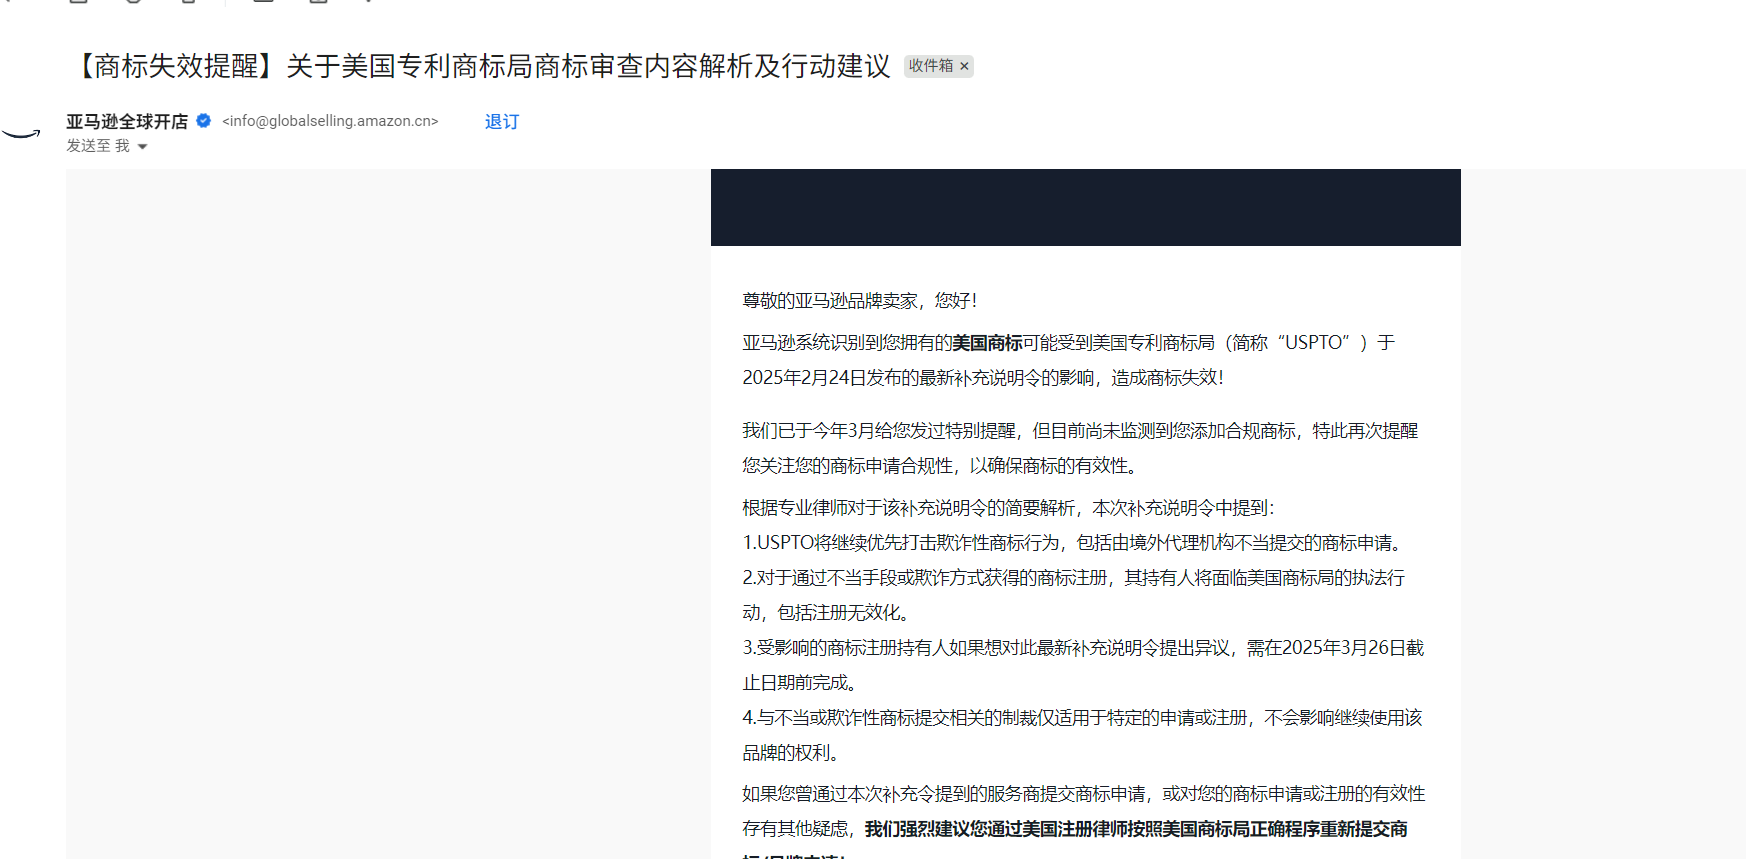Open the Amazon sender avatar
This screenshot has height=859, width=1746.
point(21,133)
